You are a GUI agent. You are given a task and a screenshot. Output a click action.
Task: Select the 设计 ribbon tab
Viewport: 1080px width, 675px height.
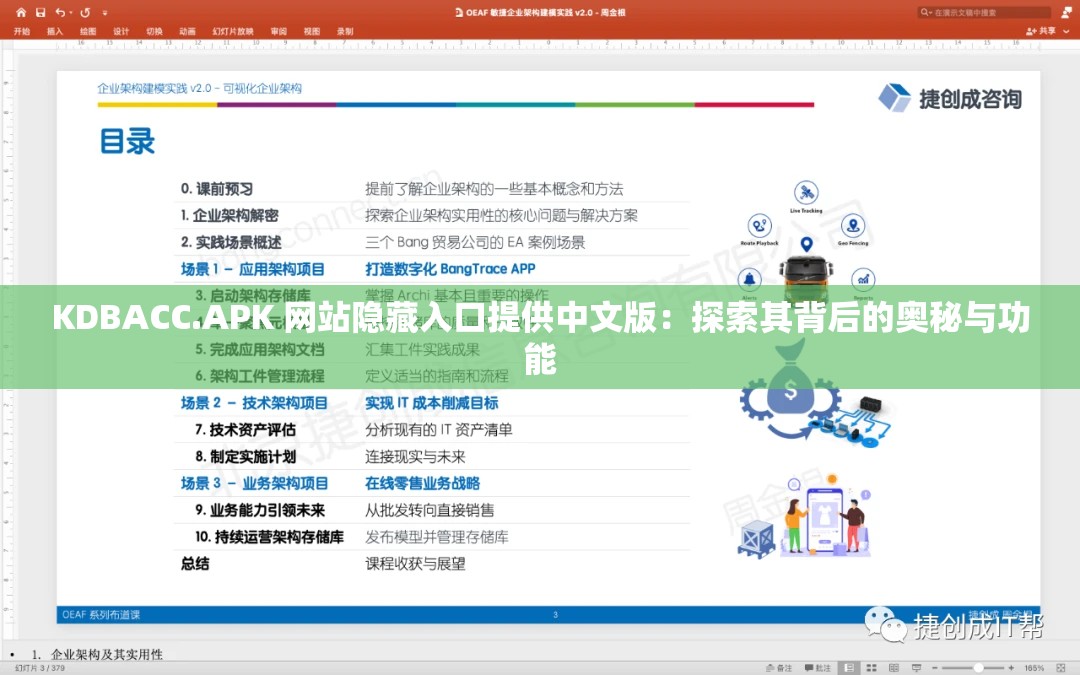coord(121,32)
